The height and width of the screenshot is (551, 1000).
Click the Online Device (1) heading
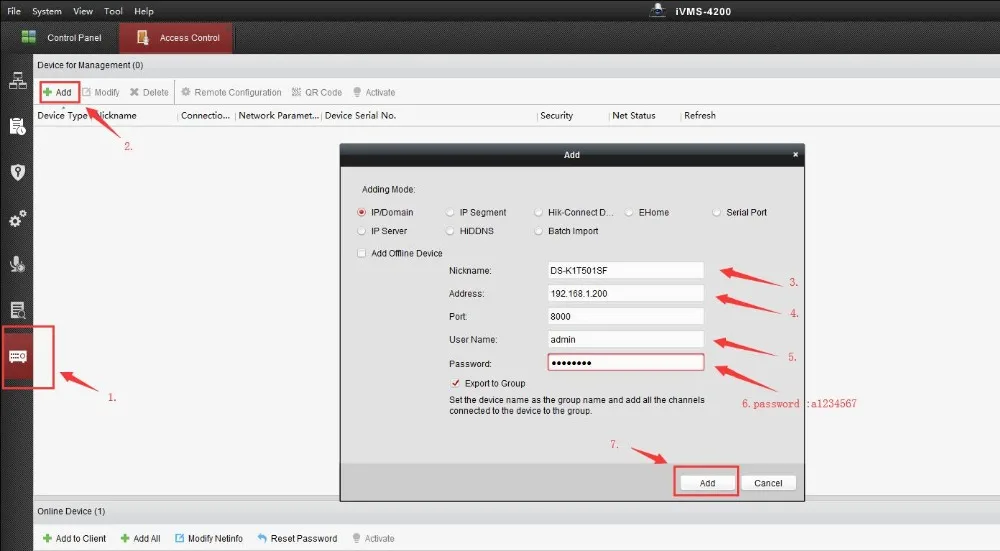coord(71,511)
